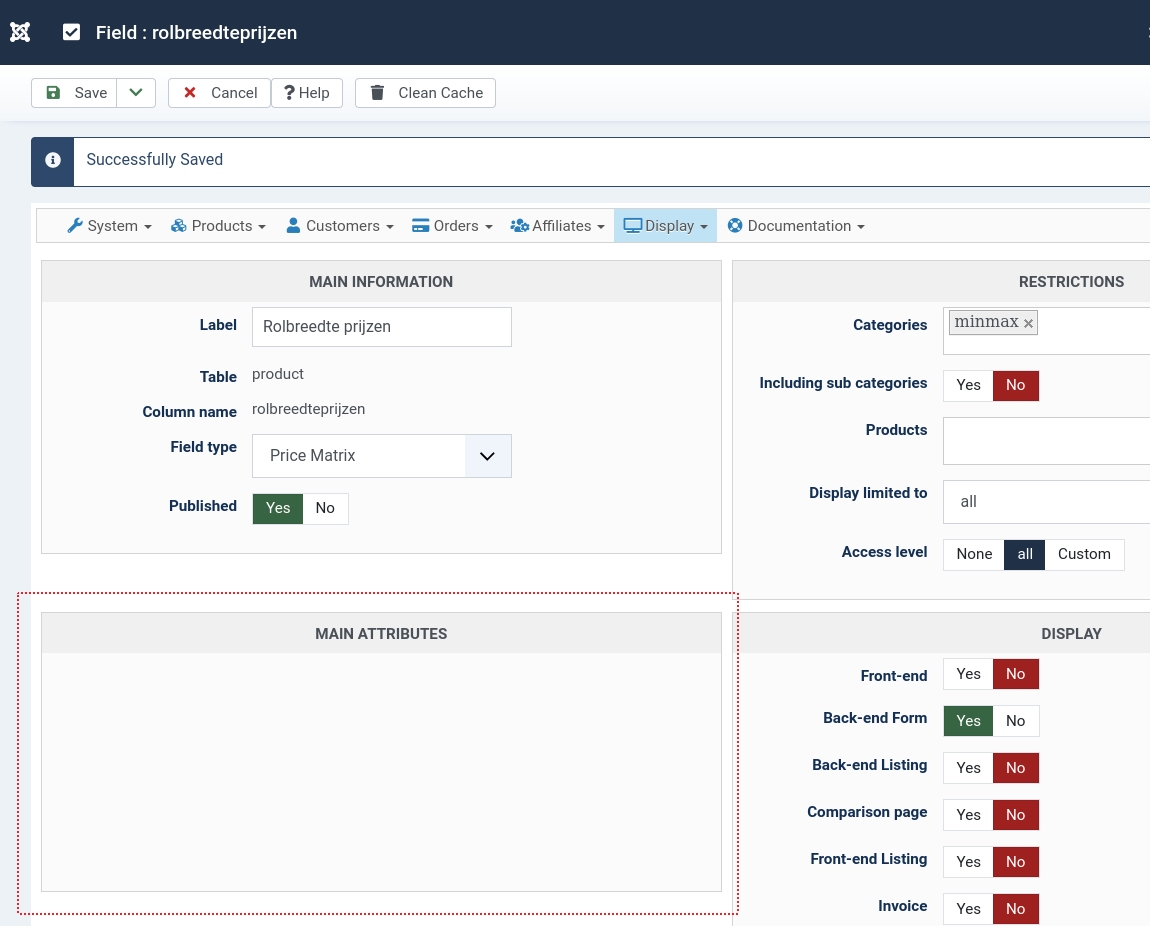Expand the Field type Price Matrix dropdown
This screenshot has height=926, width=1150.
point(487,456)
